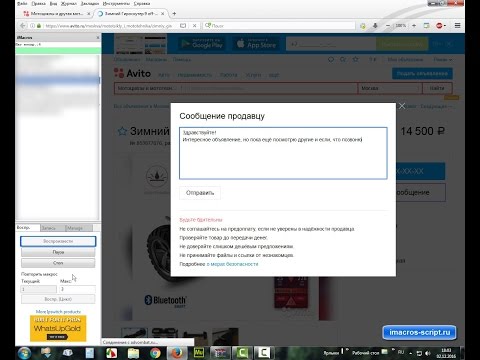
Task: Click RU language indicator in tray
Action: pyautogui.click(x=401, y=352)
